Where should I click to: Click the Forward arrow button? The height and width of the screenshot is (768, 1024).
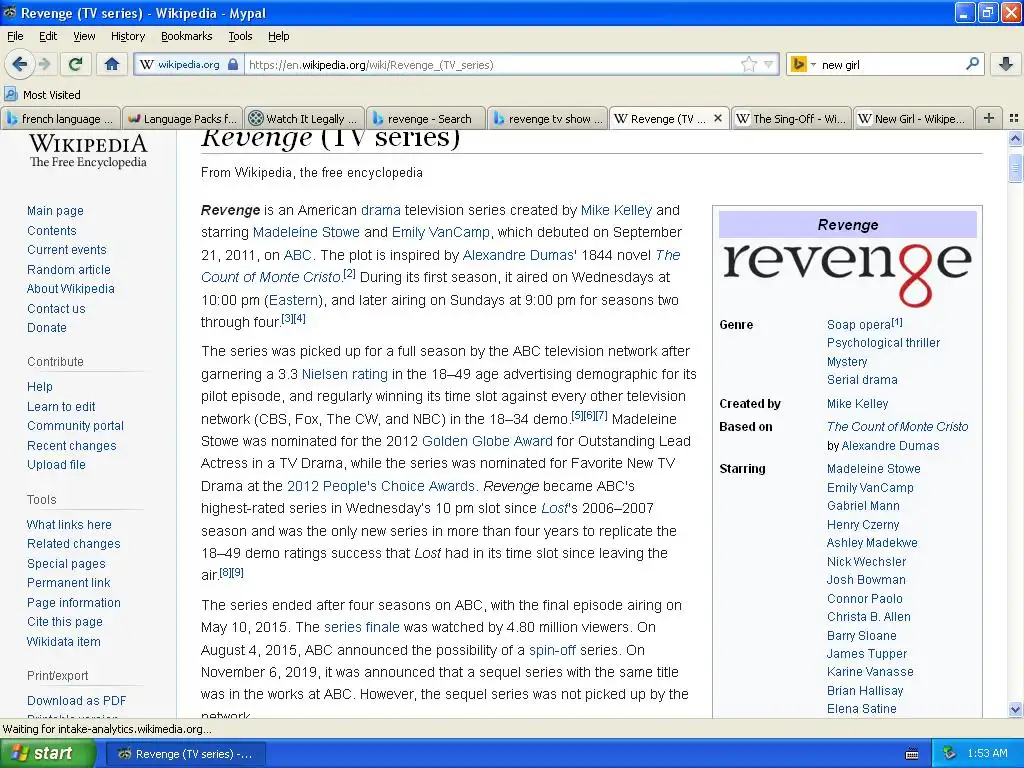click(44, 64)
